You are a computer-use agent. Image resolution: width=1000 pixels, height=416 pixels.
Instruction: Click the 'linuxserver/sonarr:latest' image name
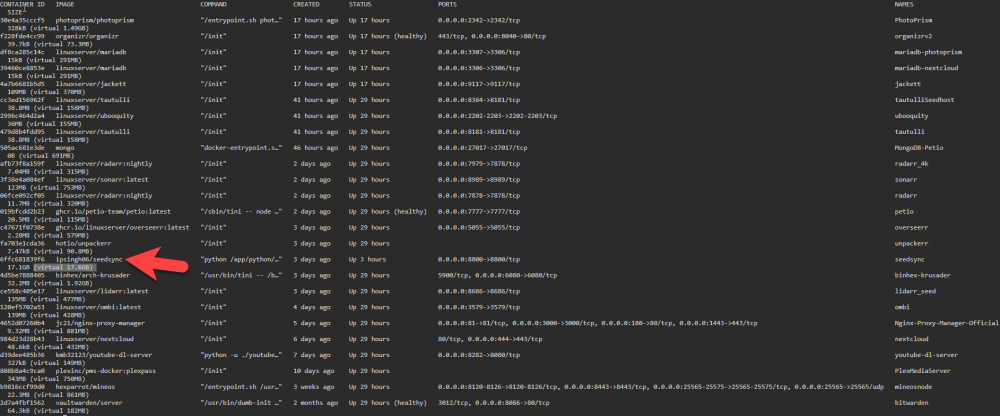pyautogui.click(x=103, y=180)
